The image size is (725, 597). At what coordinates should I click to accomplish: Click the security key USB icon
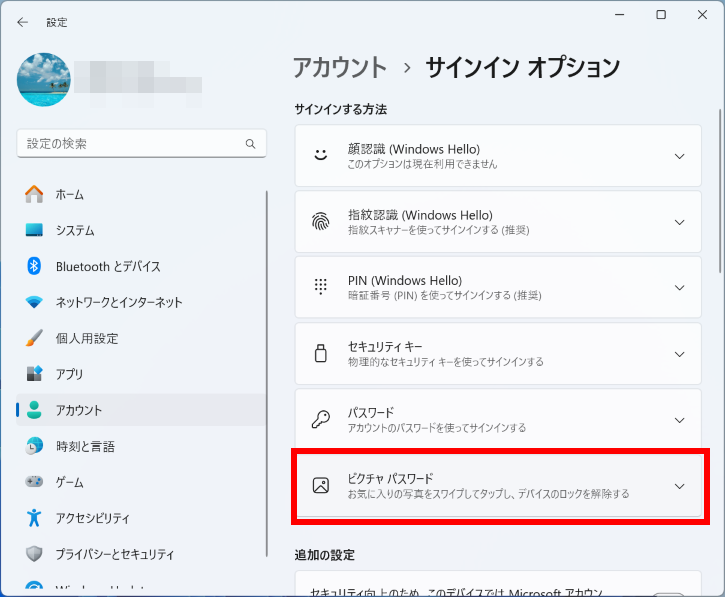321,353
